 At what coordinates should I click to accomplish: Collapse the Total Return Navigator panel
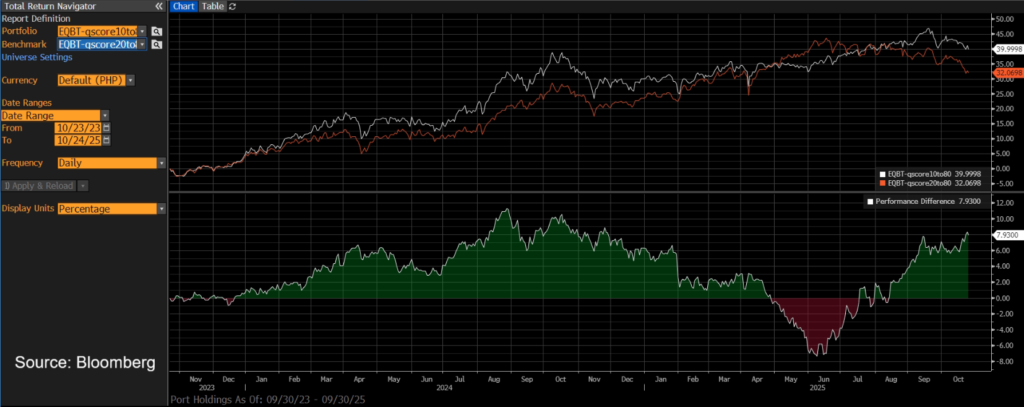tap(158, 6)
